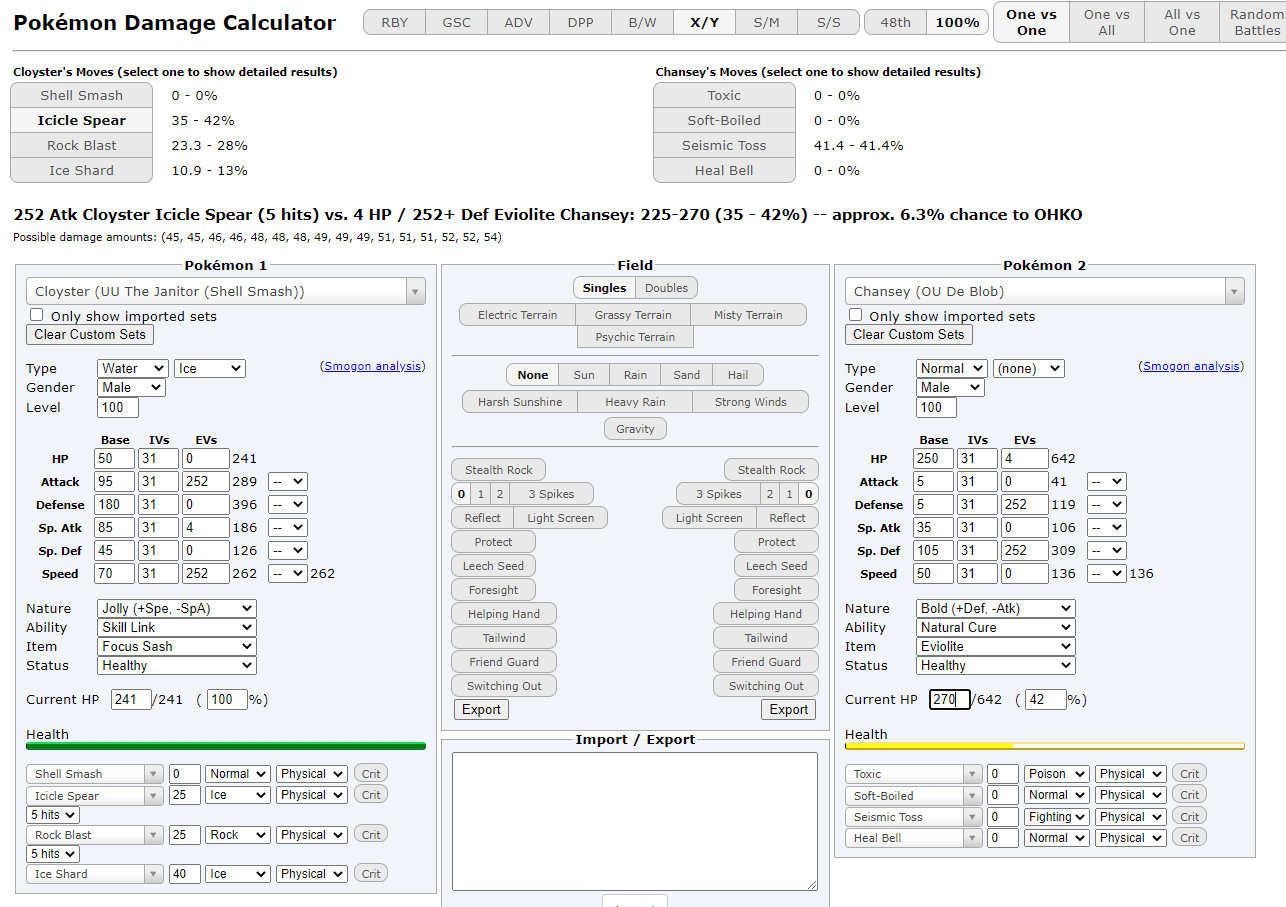Enable Strong Winds weather
This screenshot has height=907, width=1286.
point(750,402)
